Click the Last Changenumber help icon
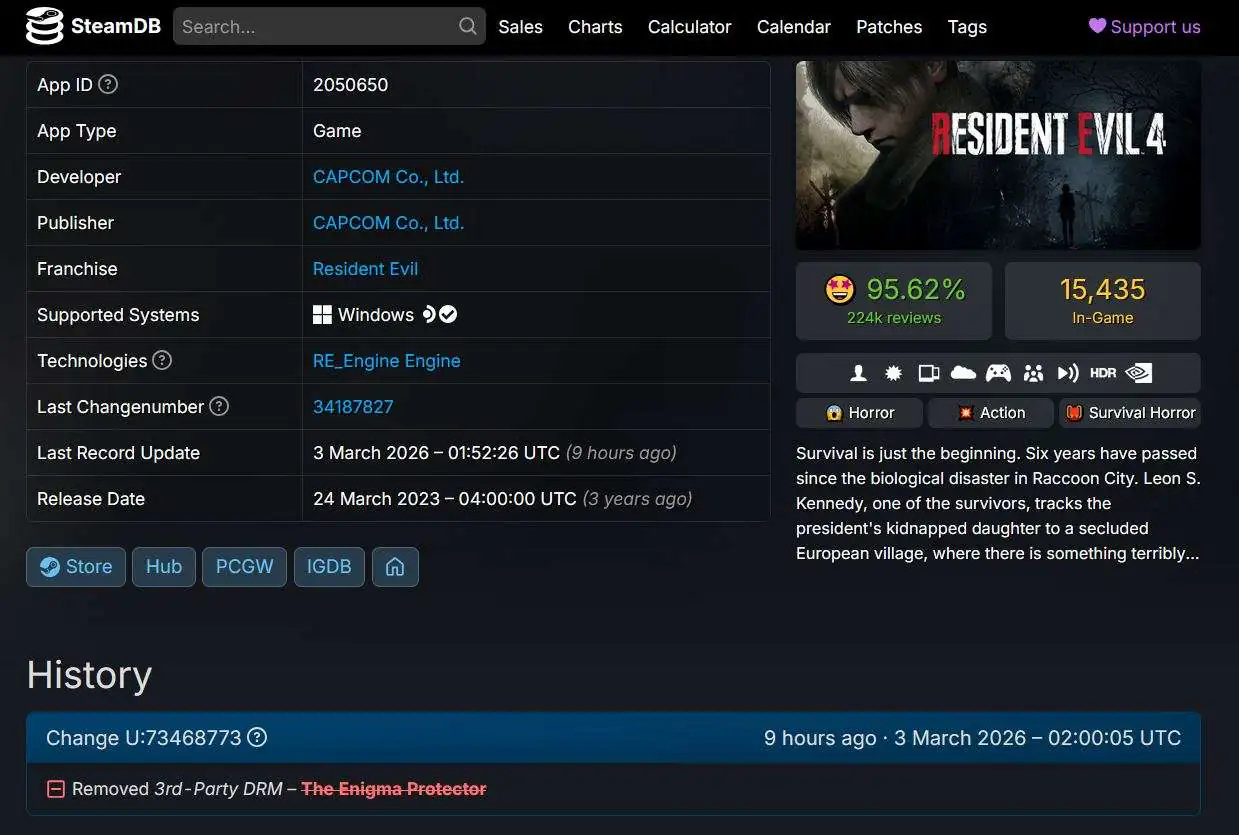Screen dimensions: 1239x835 [219, 406]
